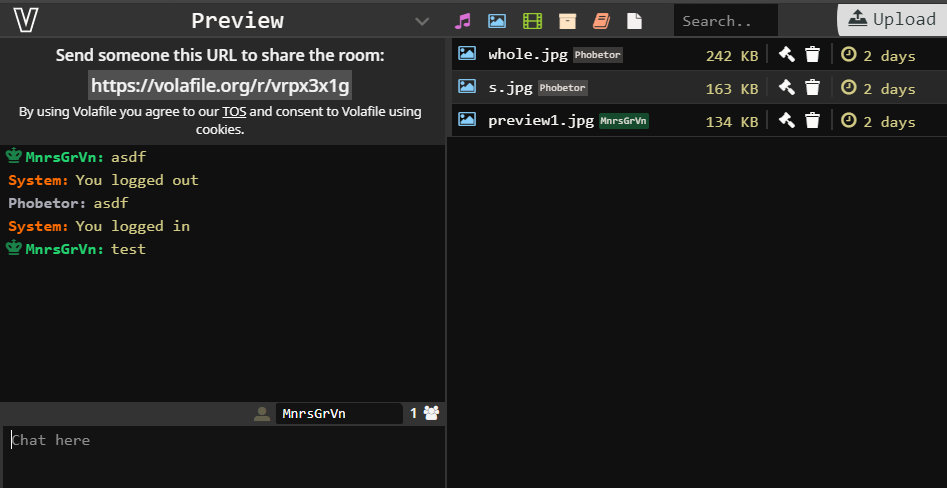Click the user avatar icon beside the nickname
The image size is (947, 488).
tap(262, 414)
